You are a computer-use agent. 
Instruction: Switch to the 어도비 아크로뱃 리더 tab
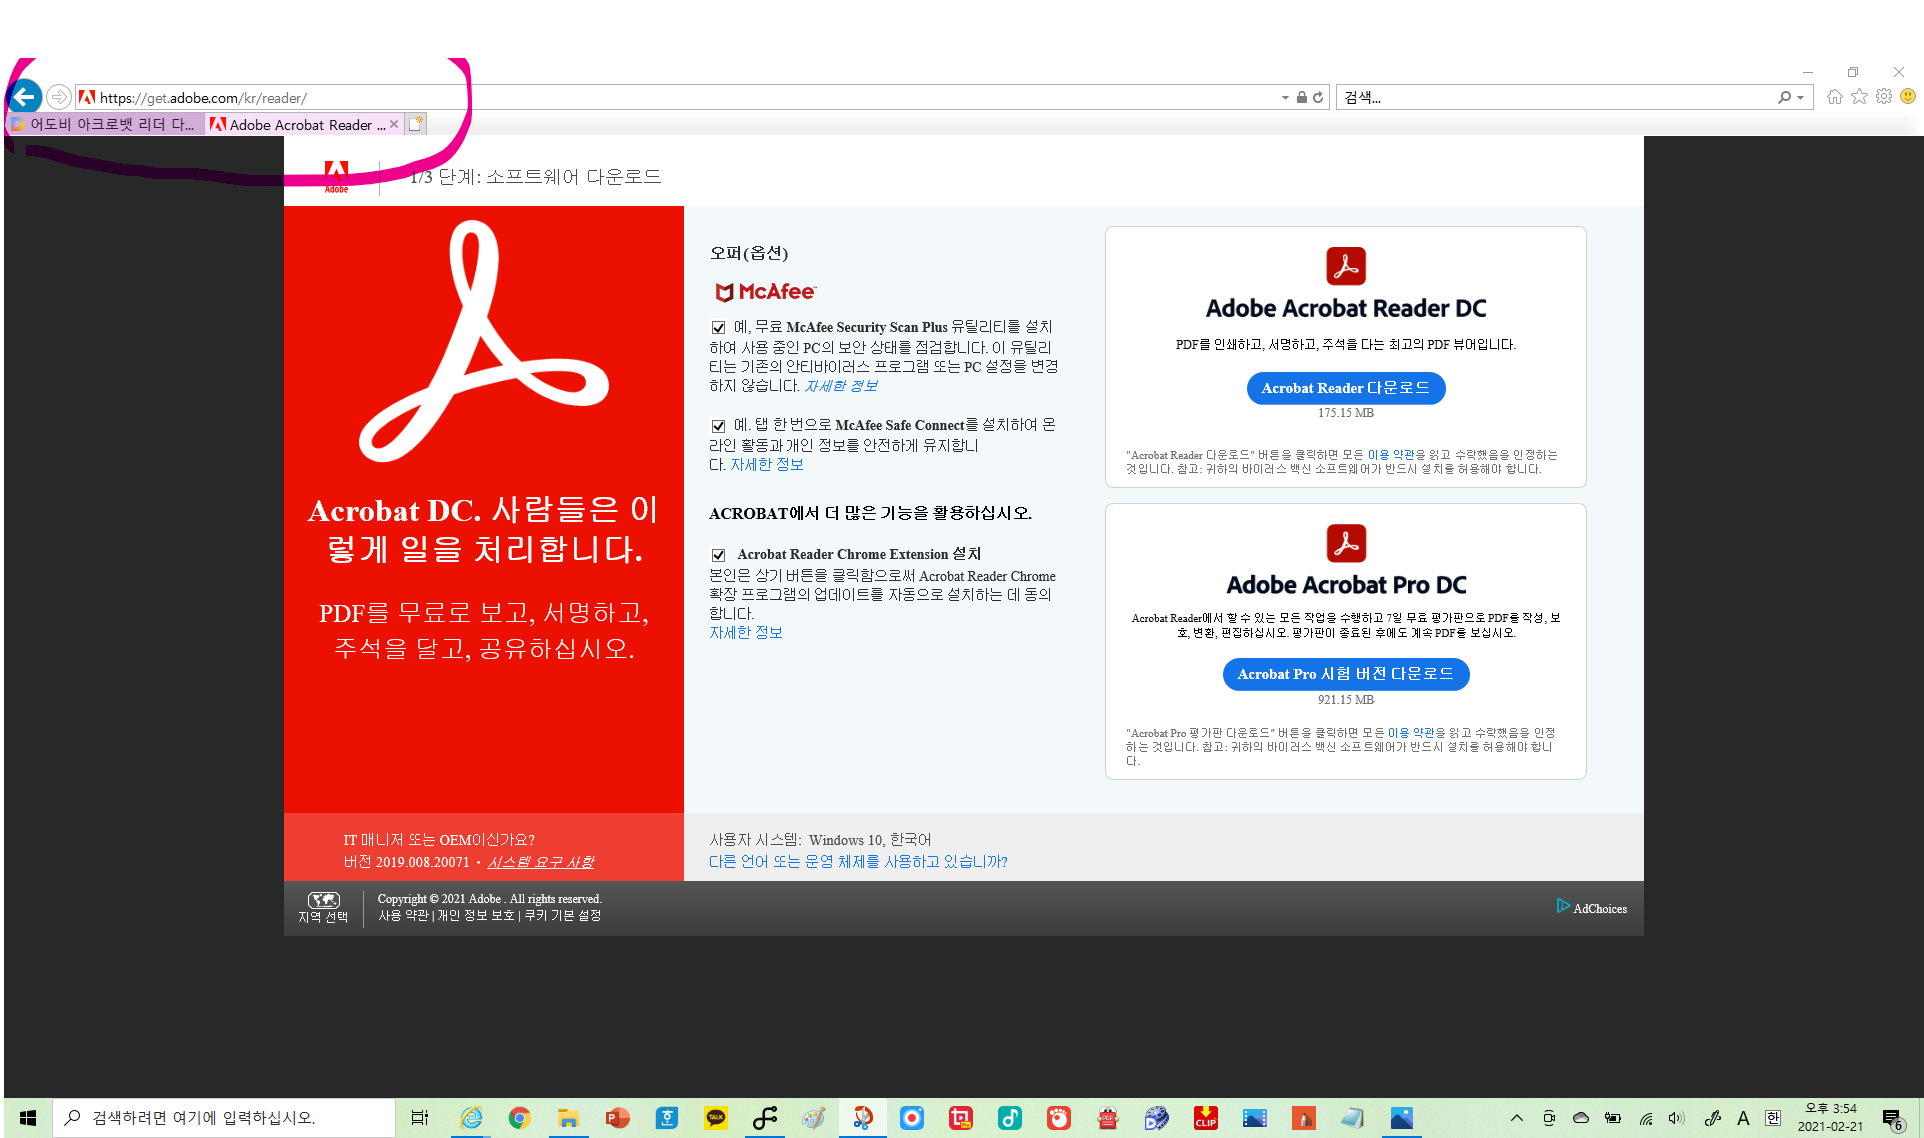pyautogui.click(x=105, y=124)
